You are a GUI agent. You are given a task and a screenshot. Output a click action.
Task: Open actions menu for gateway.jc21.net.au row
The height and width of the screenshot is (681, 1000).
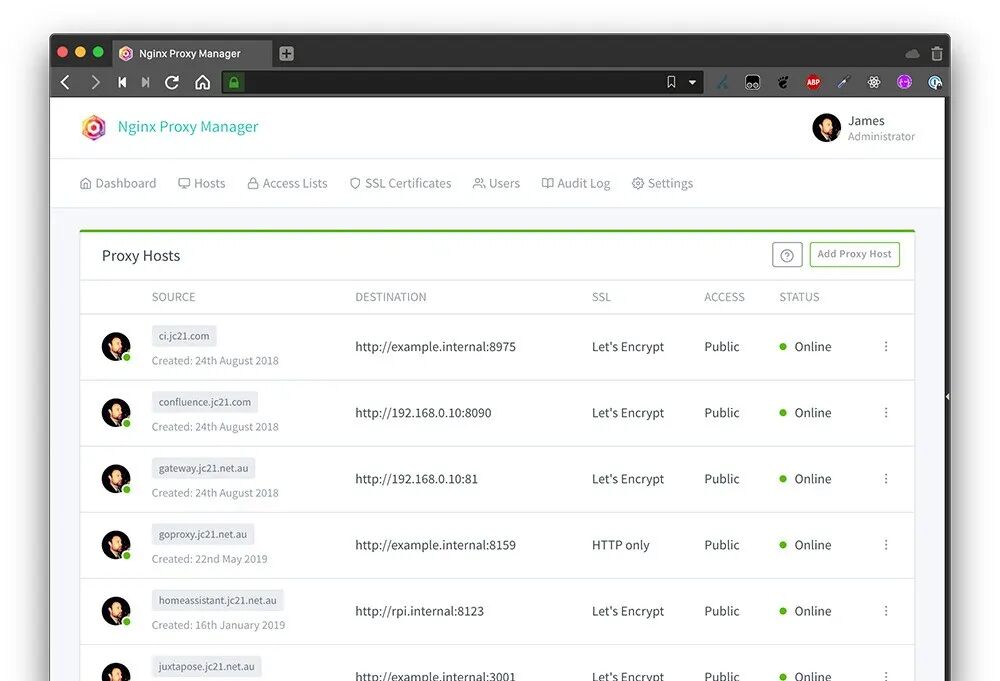[886, 479]
